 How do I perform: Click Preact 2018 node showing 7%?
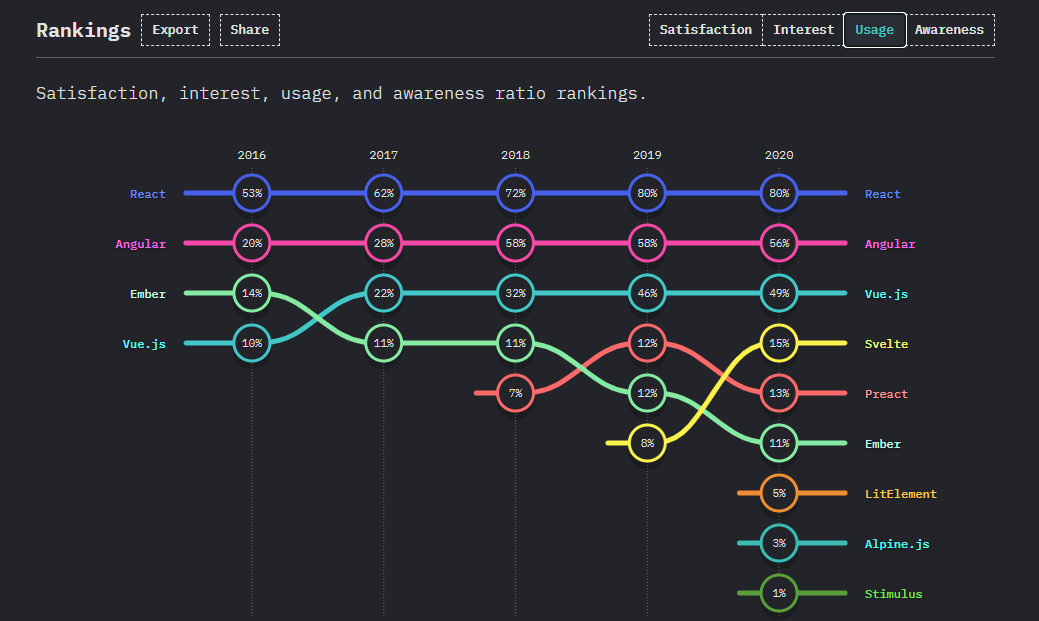point(516,393)
